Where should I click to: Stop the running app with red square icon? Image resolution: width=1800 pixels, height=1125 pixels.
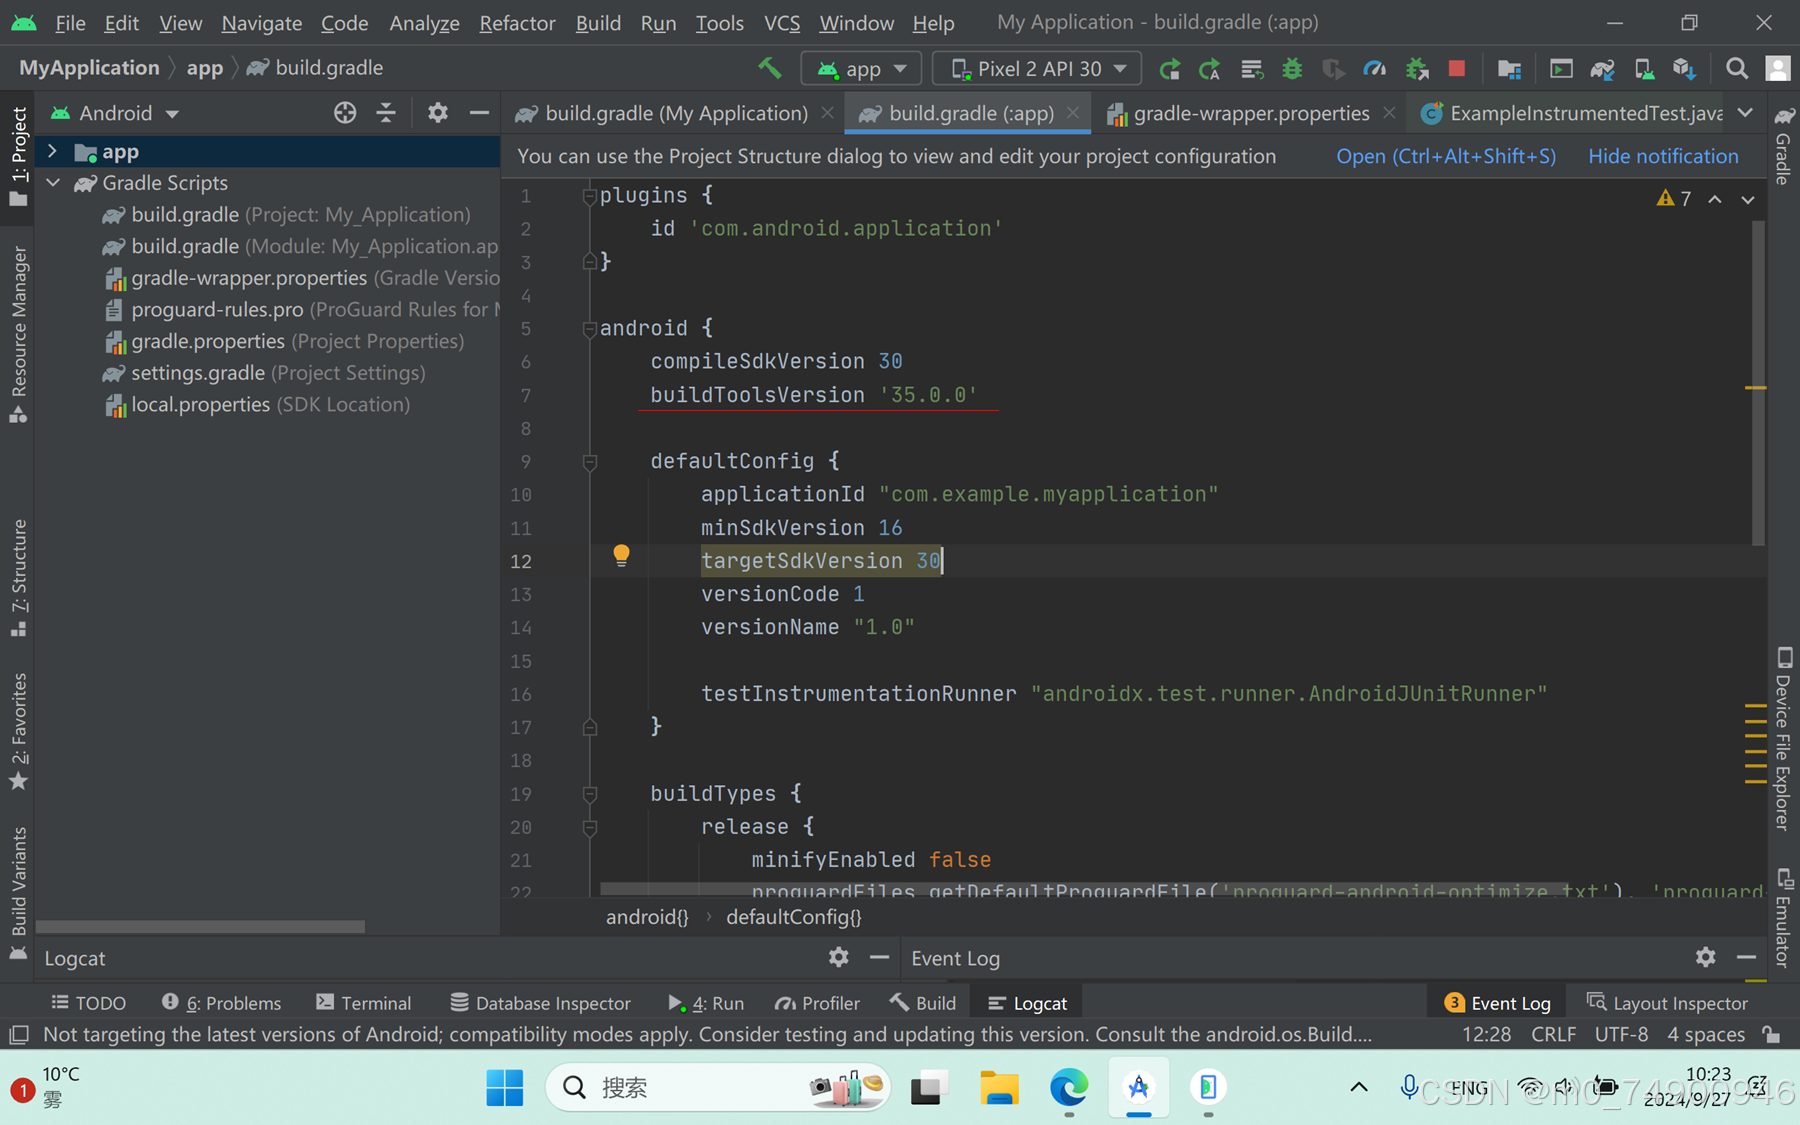pos(1456,68)
